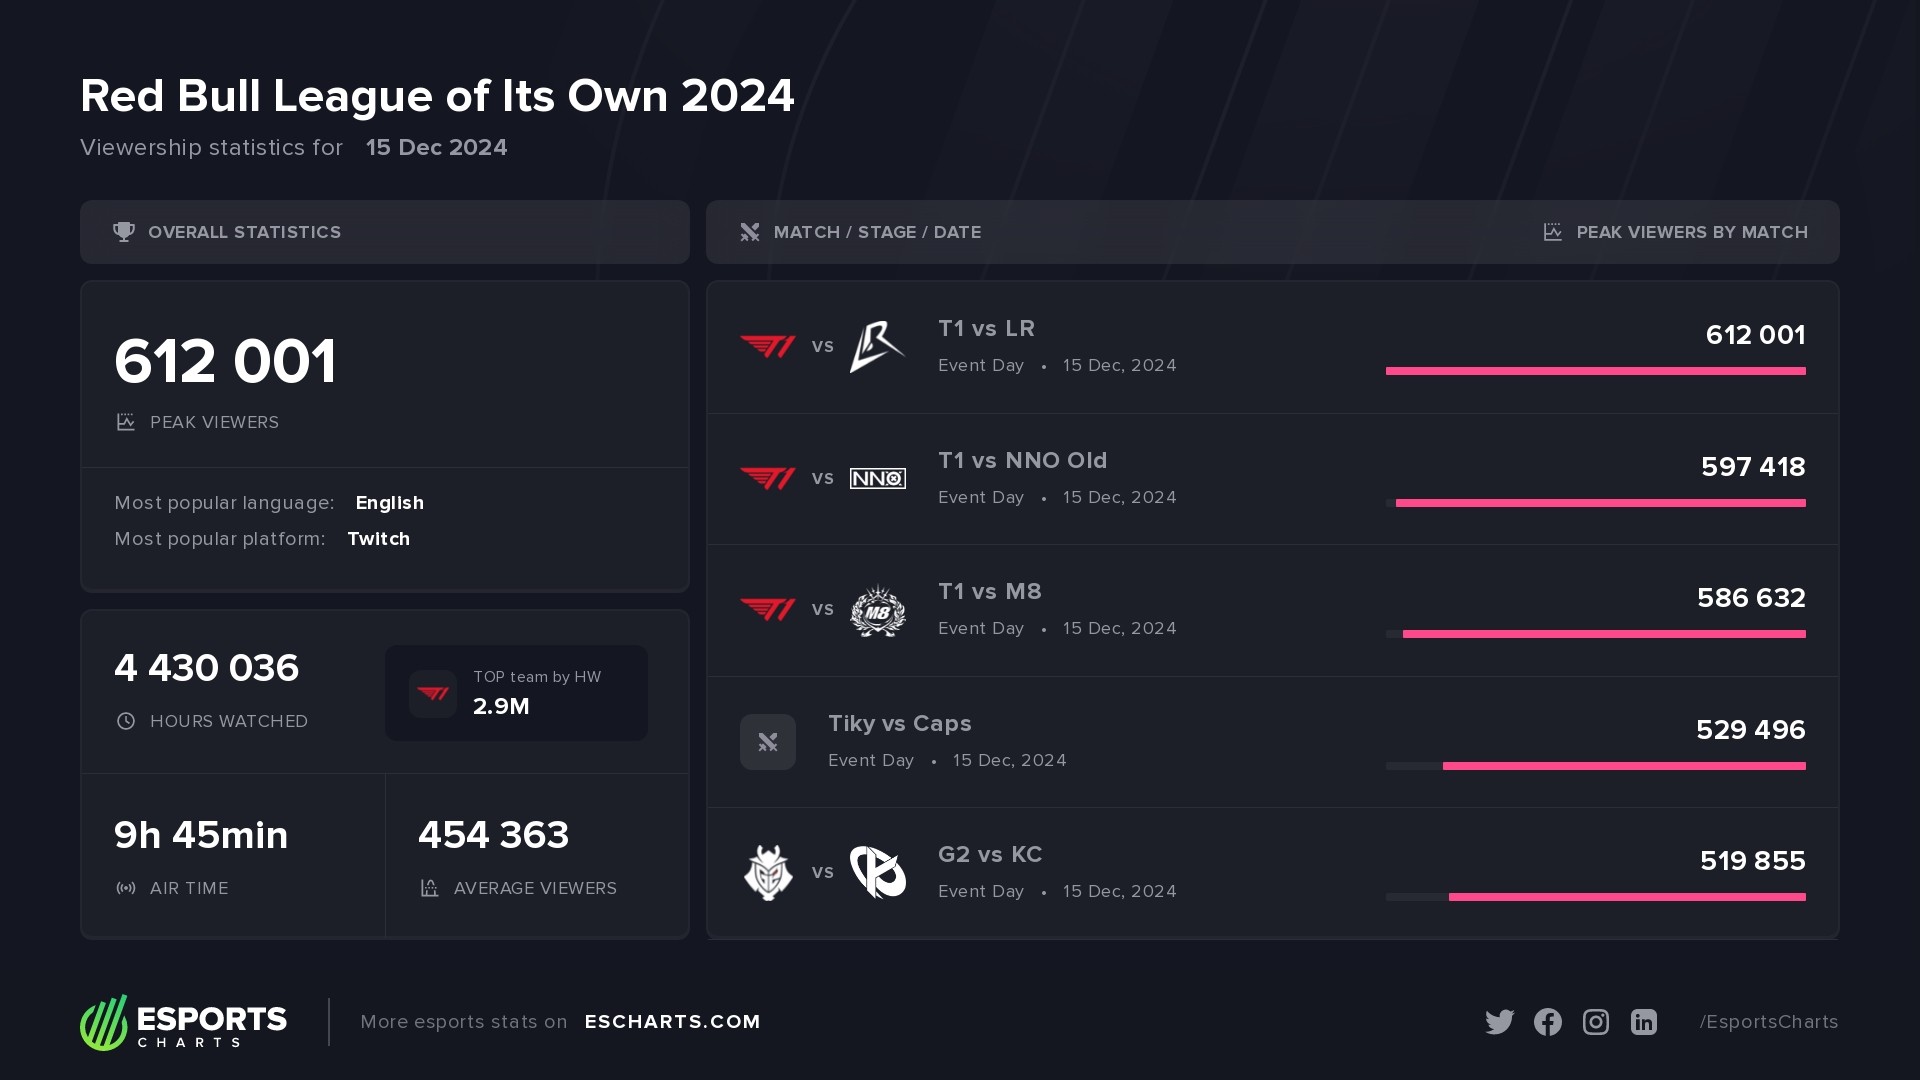This screenshot has width=1920, height=1080.
Task: Open the LinkedIn icon link
Action: 1643,1022
